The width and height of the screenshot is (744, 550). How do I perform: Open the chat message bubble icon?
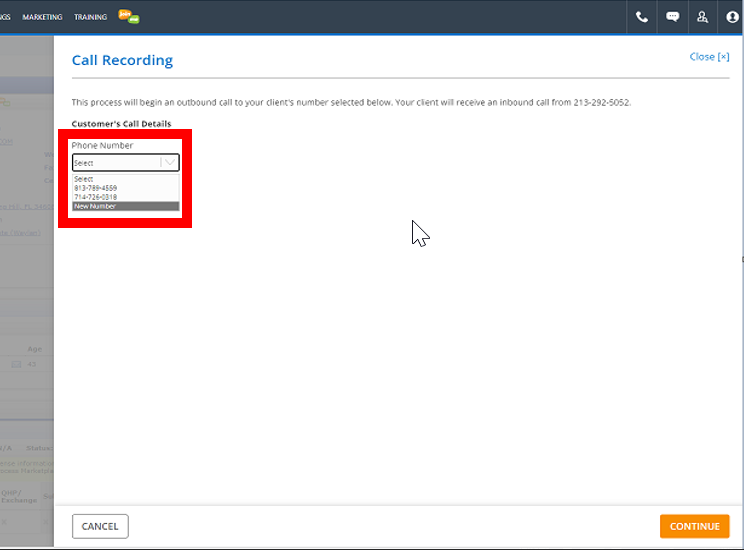click(x=672, y=17)
